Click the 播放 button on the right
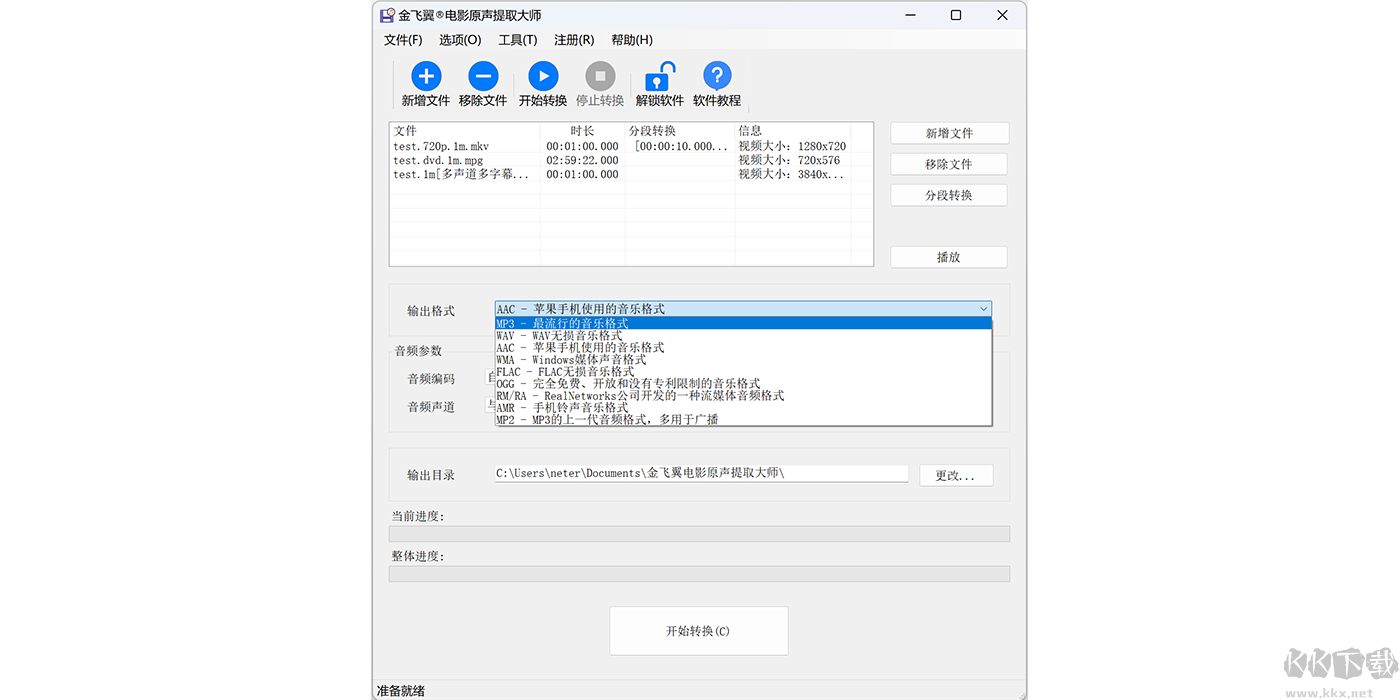 (x=948, y=256)
